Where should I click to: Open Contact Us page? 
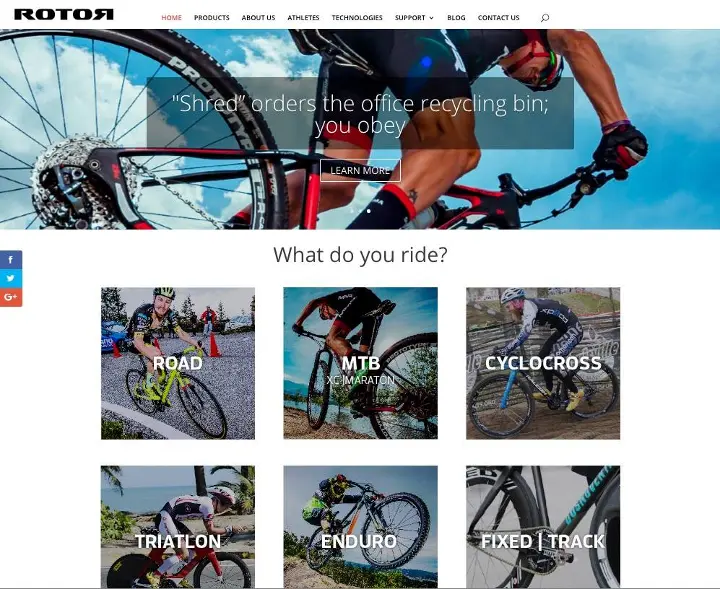[498, 17]
